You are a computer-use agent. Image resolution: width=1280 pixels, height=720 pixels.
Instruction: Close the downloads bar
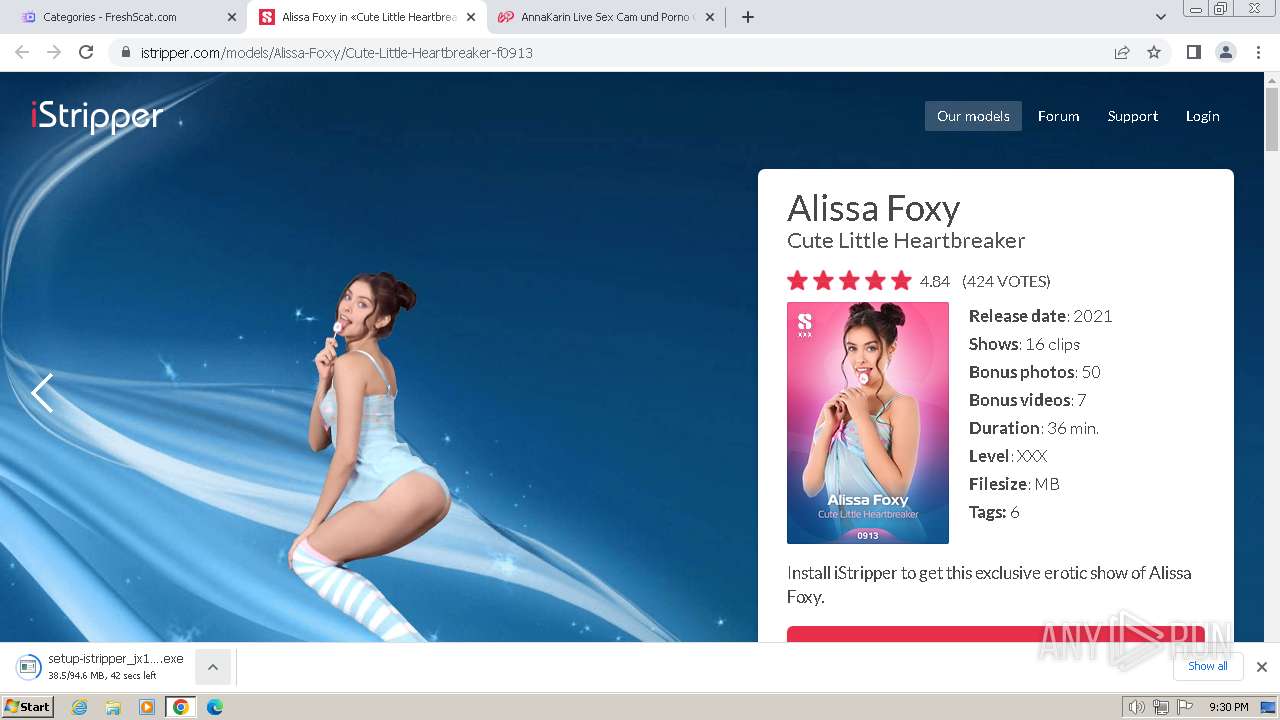1262,667
